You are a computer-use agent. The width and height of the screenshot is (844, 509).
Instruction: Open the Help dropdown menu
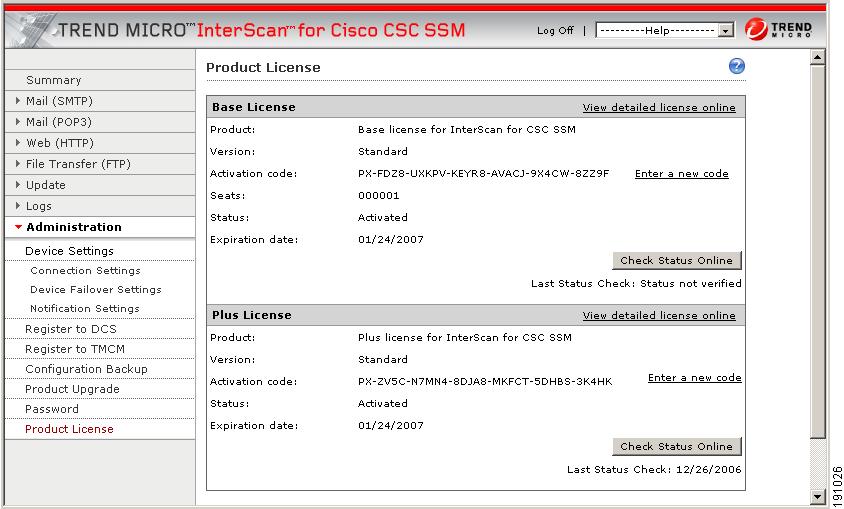click(665, 31)
